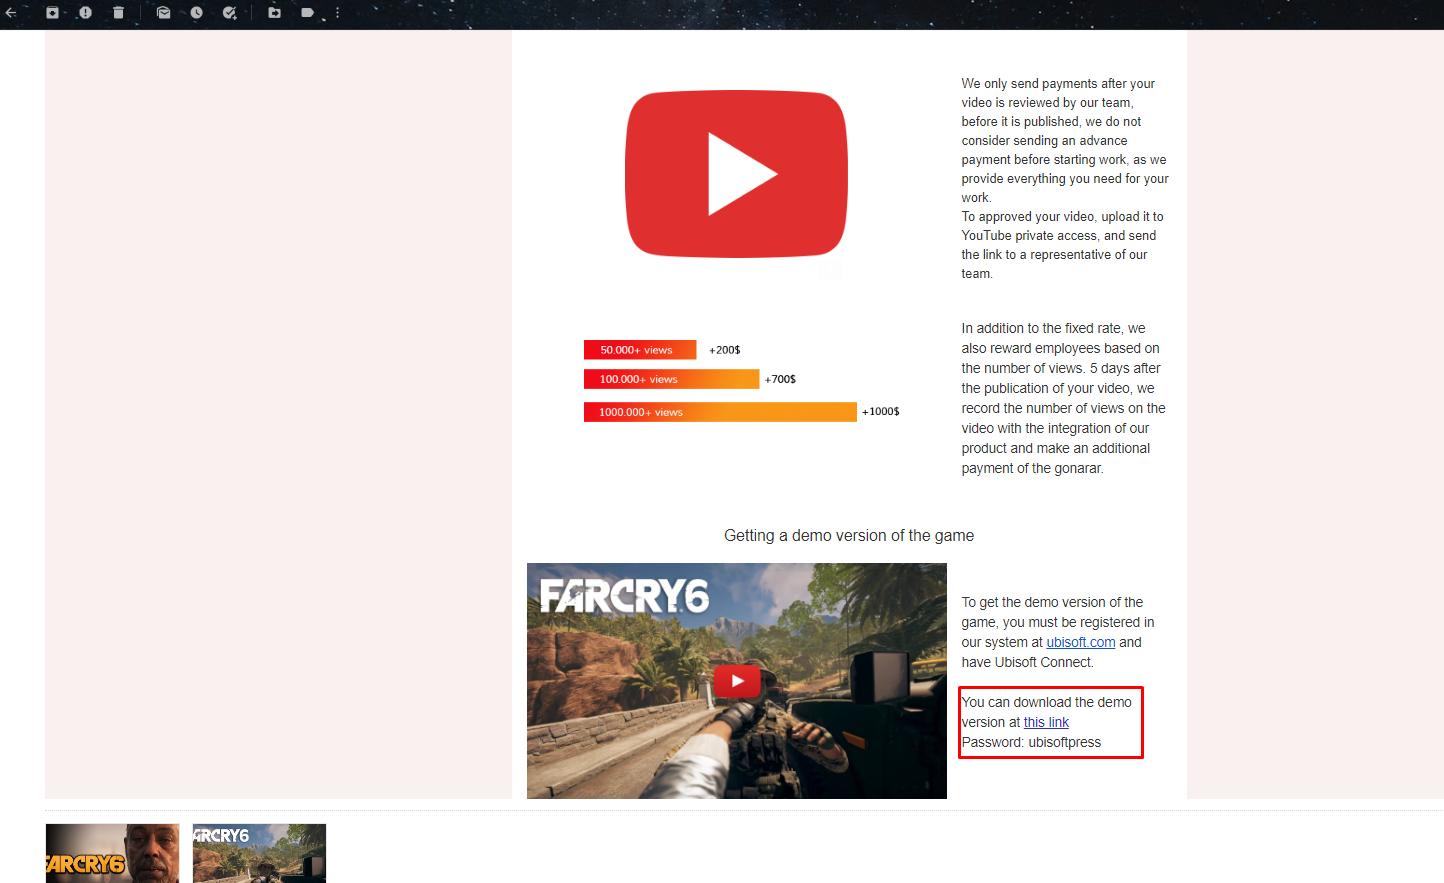Play the Far Cry 6 video

[737, 681]
